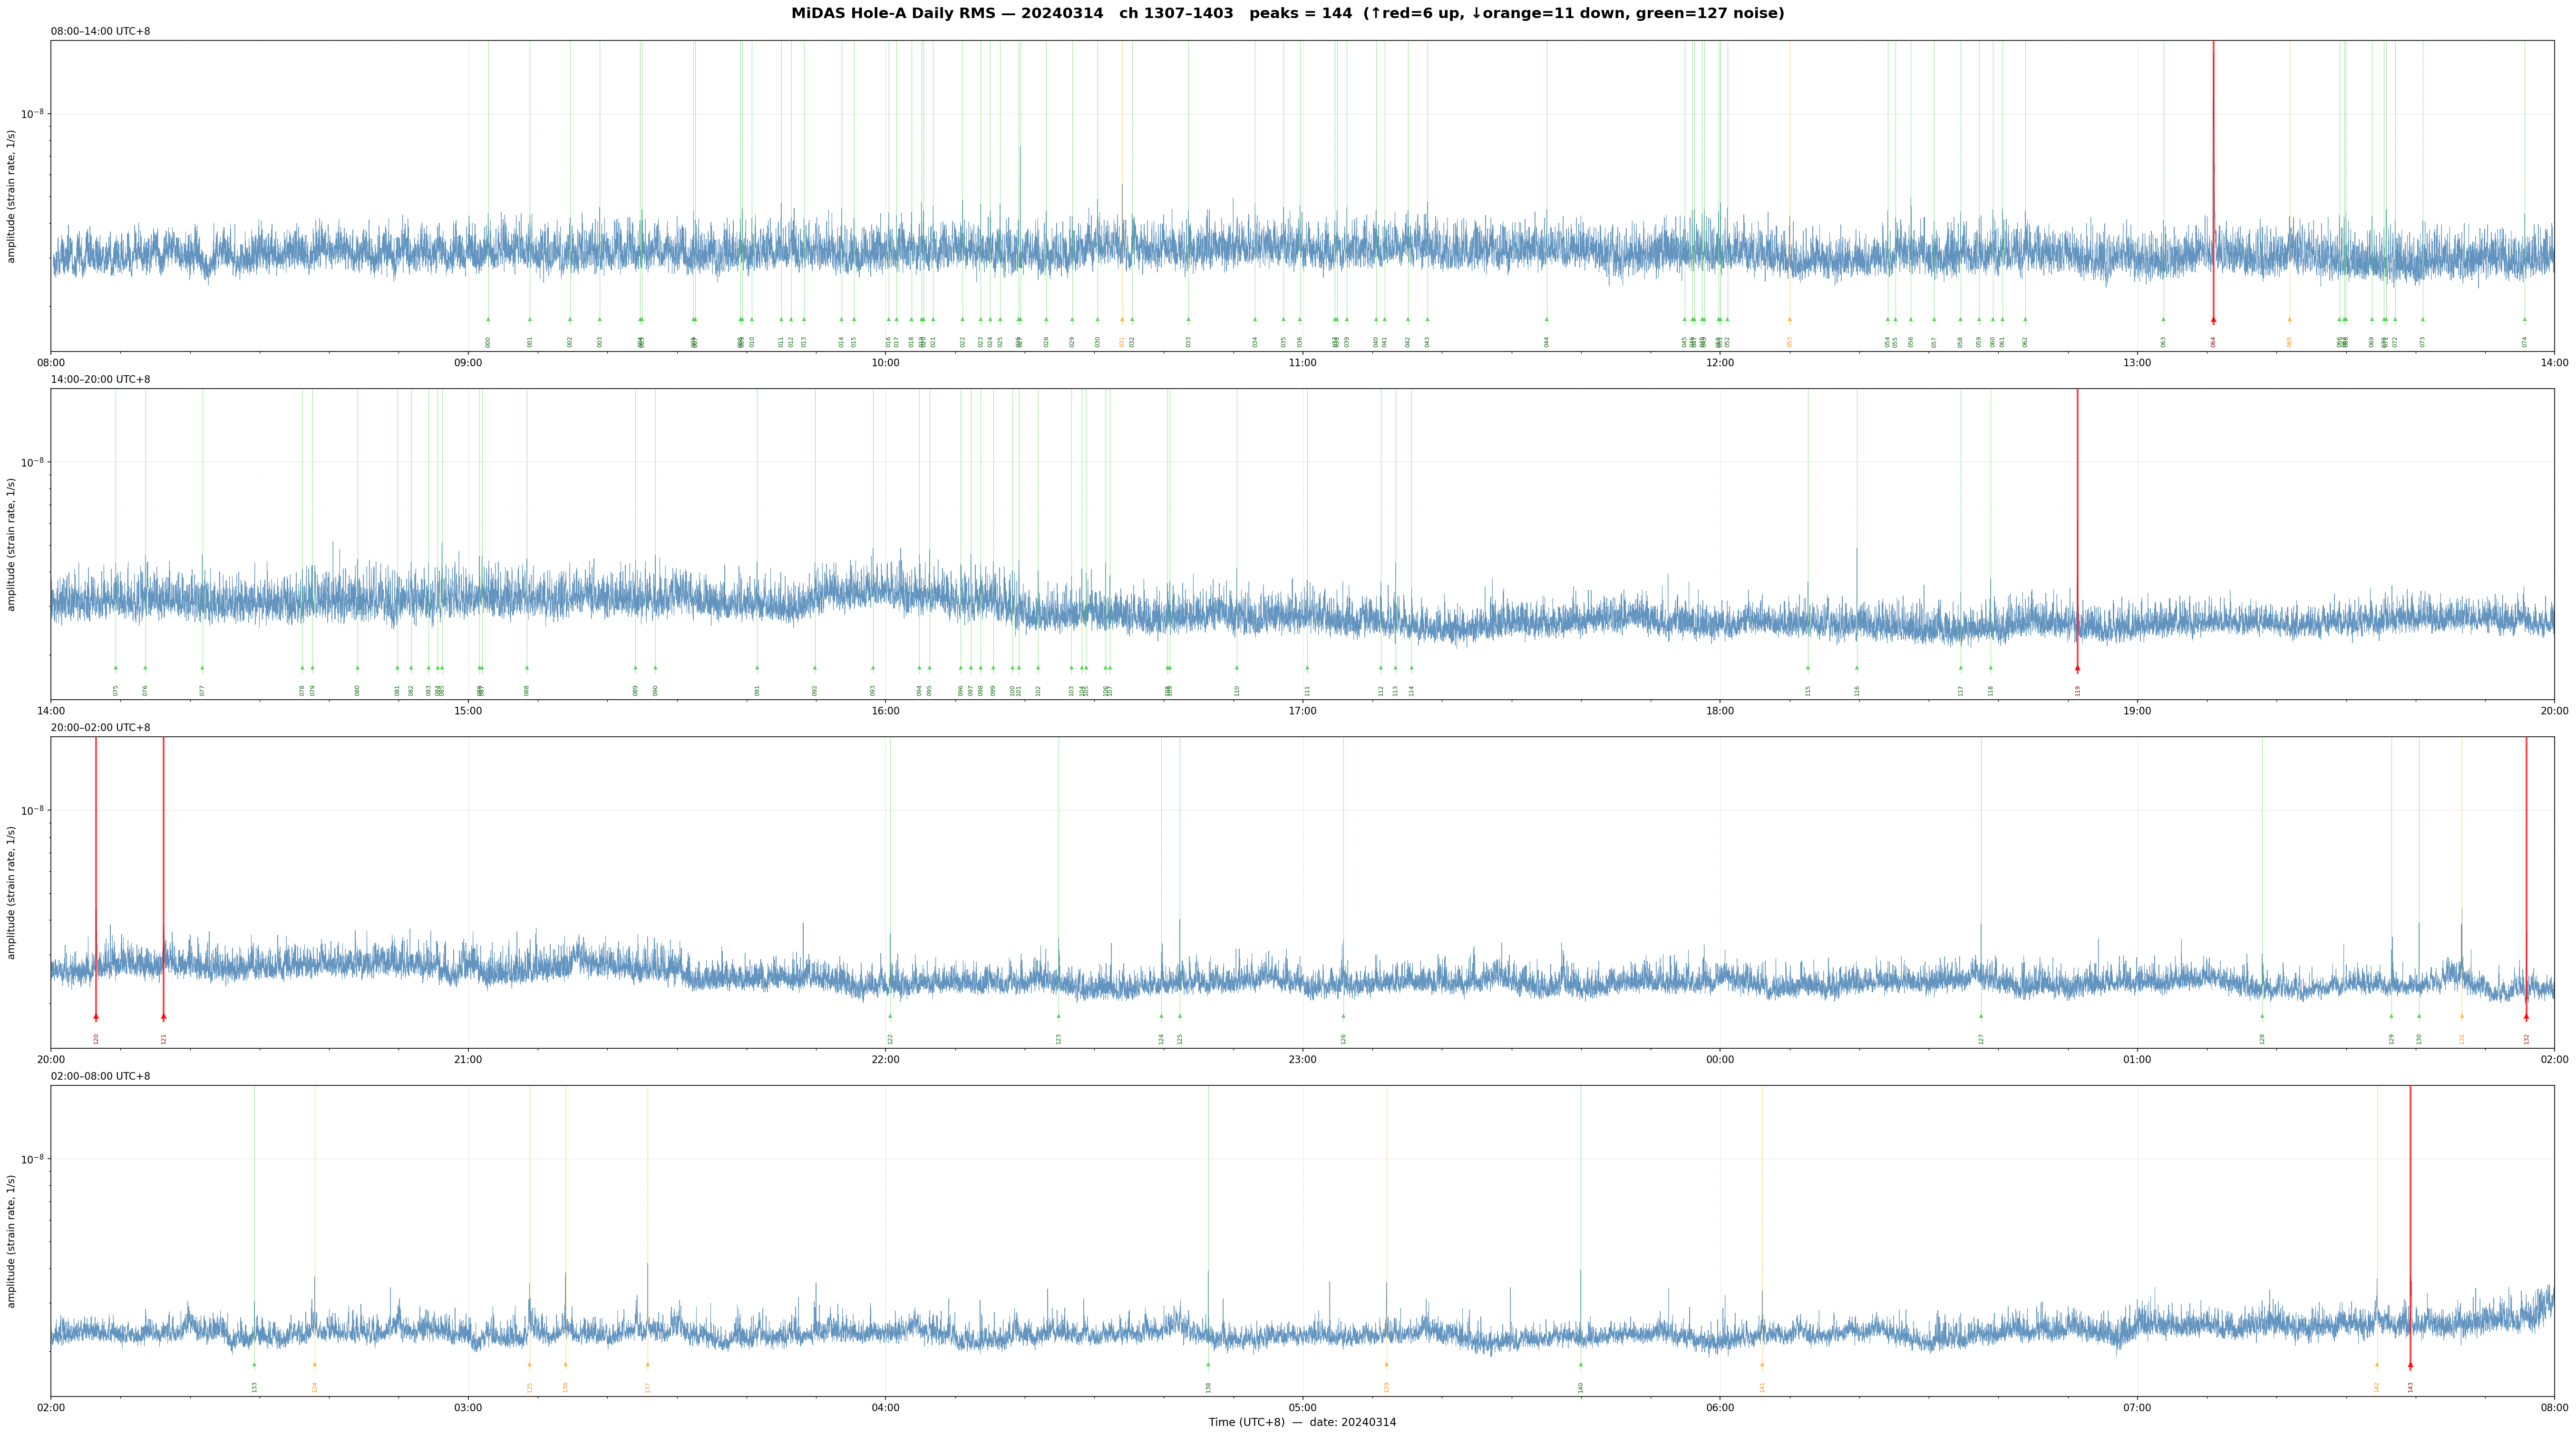Click the green peak marker labeled 123
This screenshot has width=2576, height=1435.
(1059, 1016)
